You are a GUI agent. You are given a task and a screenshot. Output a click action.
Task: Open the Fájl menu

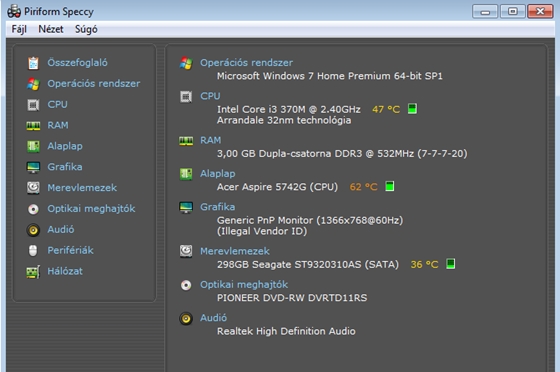pos(19,29)
